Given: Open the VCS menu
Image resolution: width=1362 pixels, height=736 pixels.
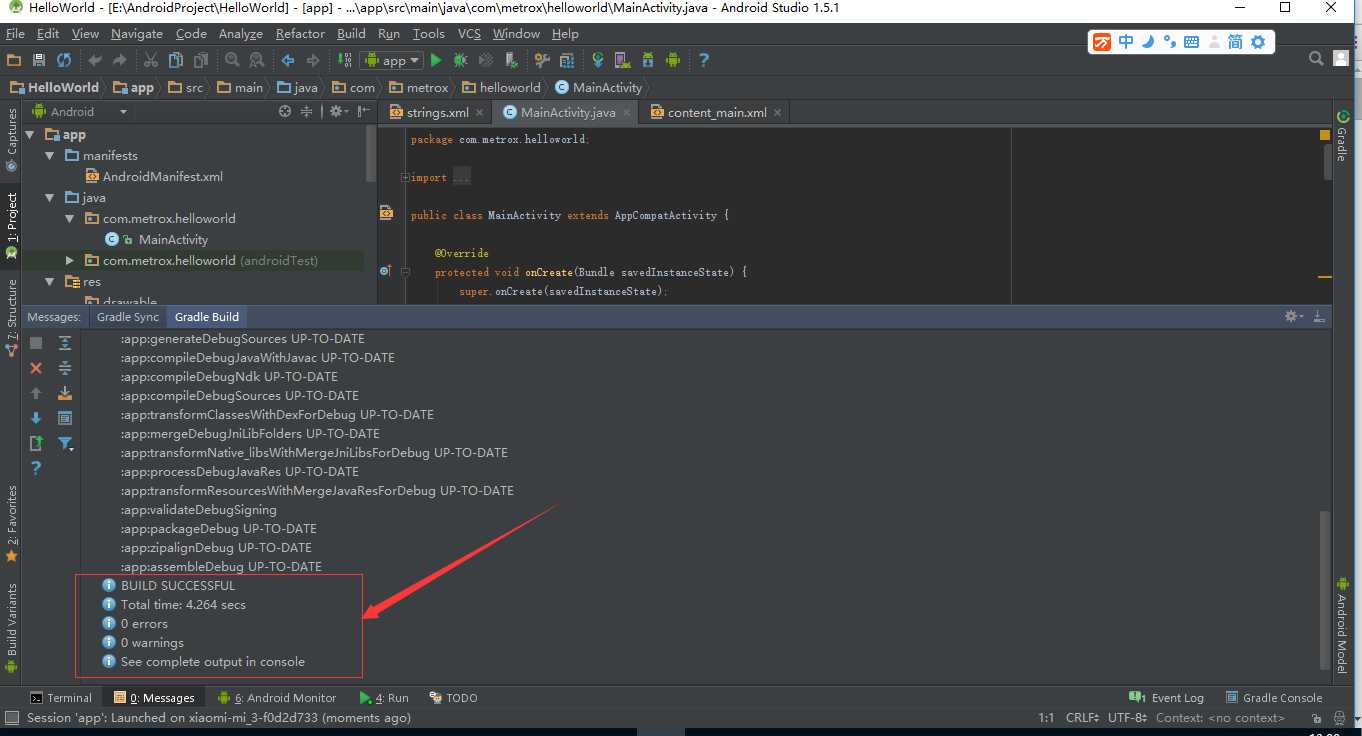Looking at the screenshot, I should click(x=469, y=33).
